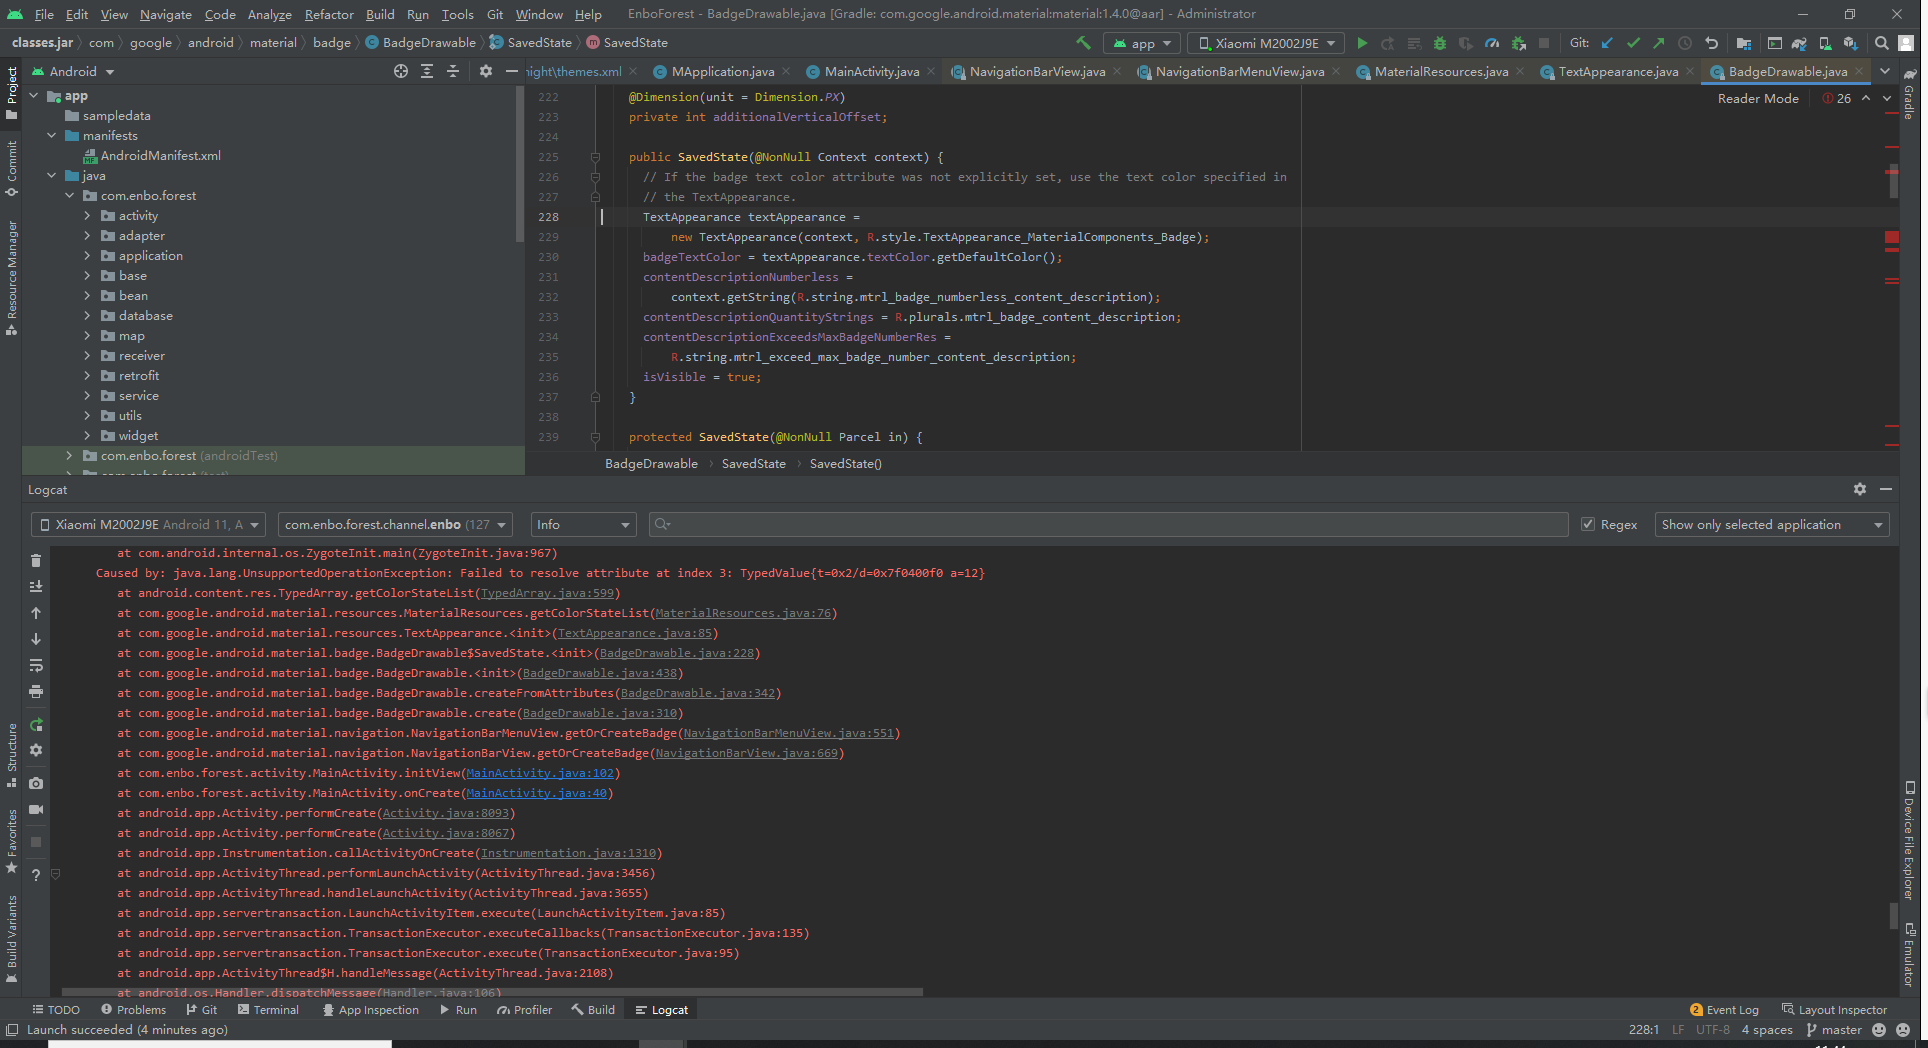
Task: Open the logcat device selector dropdown
Action: pyautogui.click(x=148, y=524)
